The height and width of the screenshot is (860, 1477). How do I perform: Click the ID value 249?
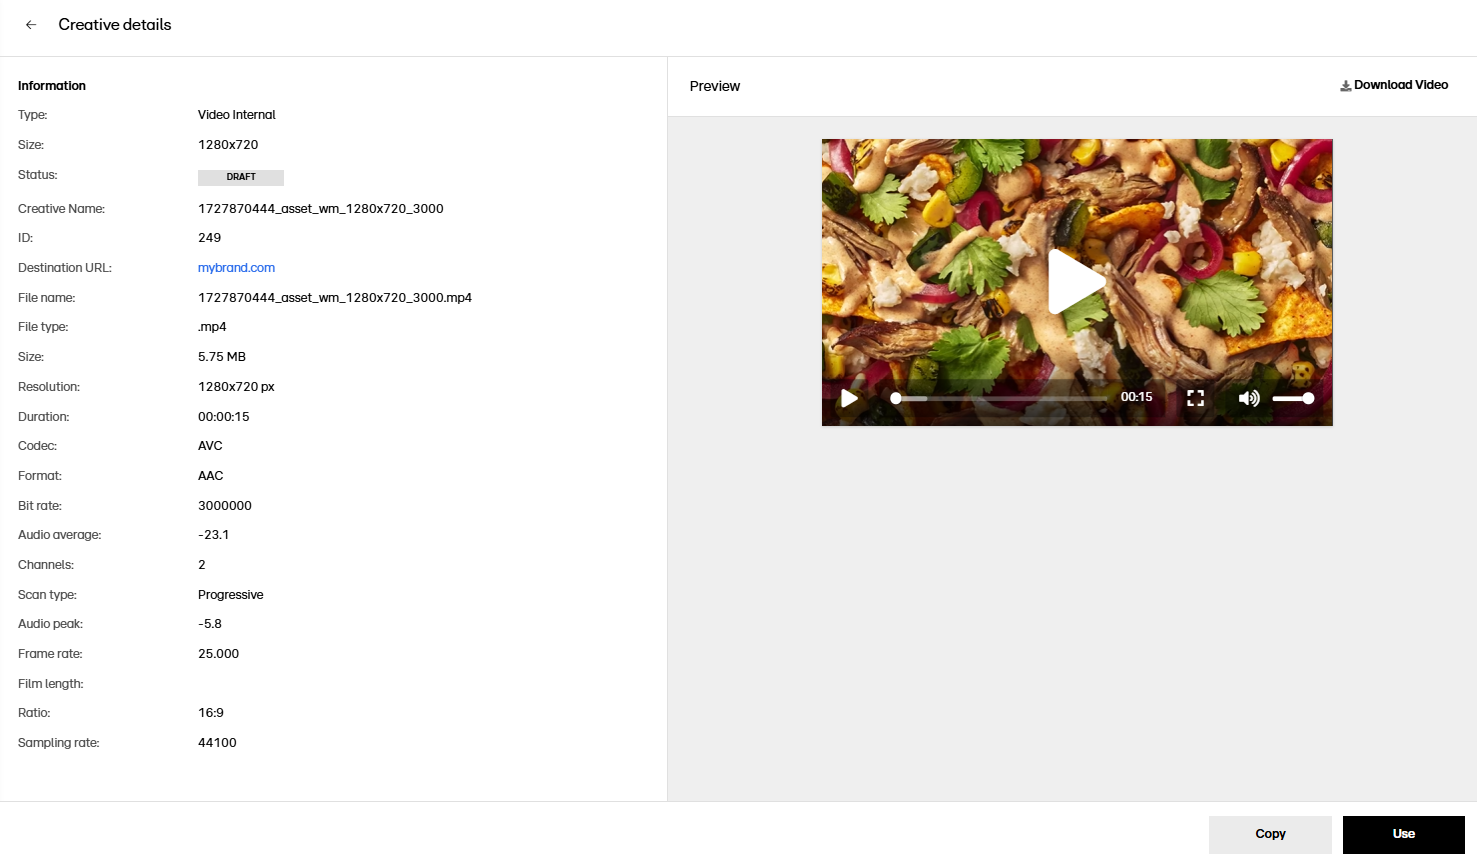coord(209,238)
